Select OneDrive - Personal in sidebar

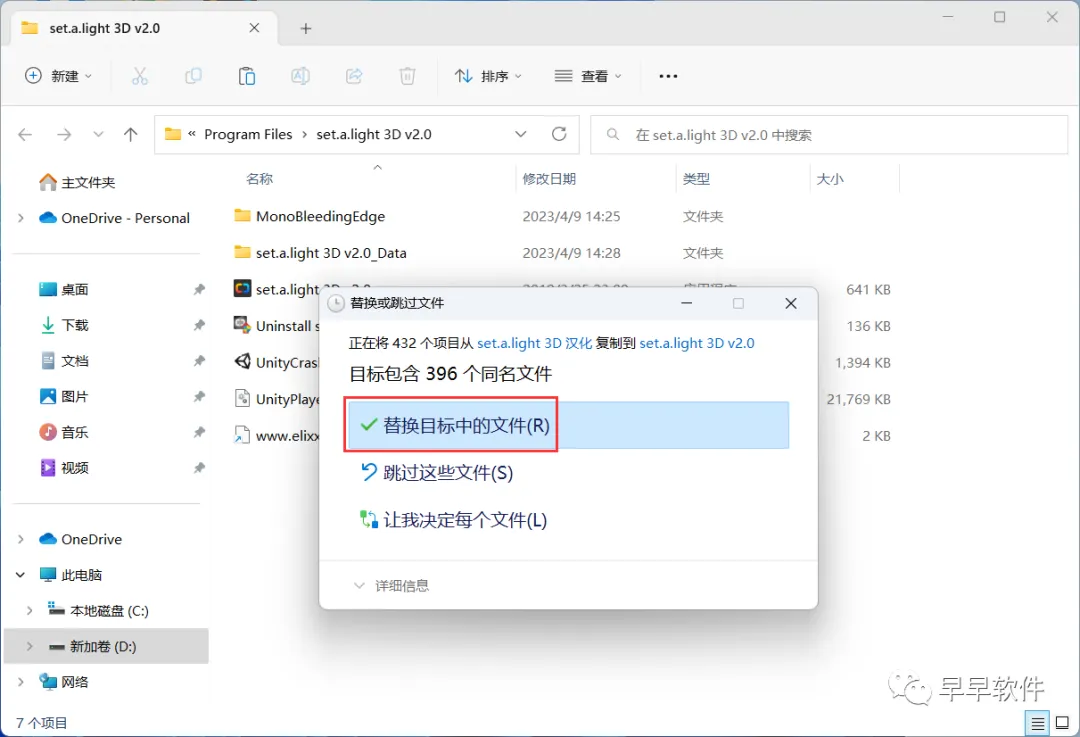click(114, 218)
